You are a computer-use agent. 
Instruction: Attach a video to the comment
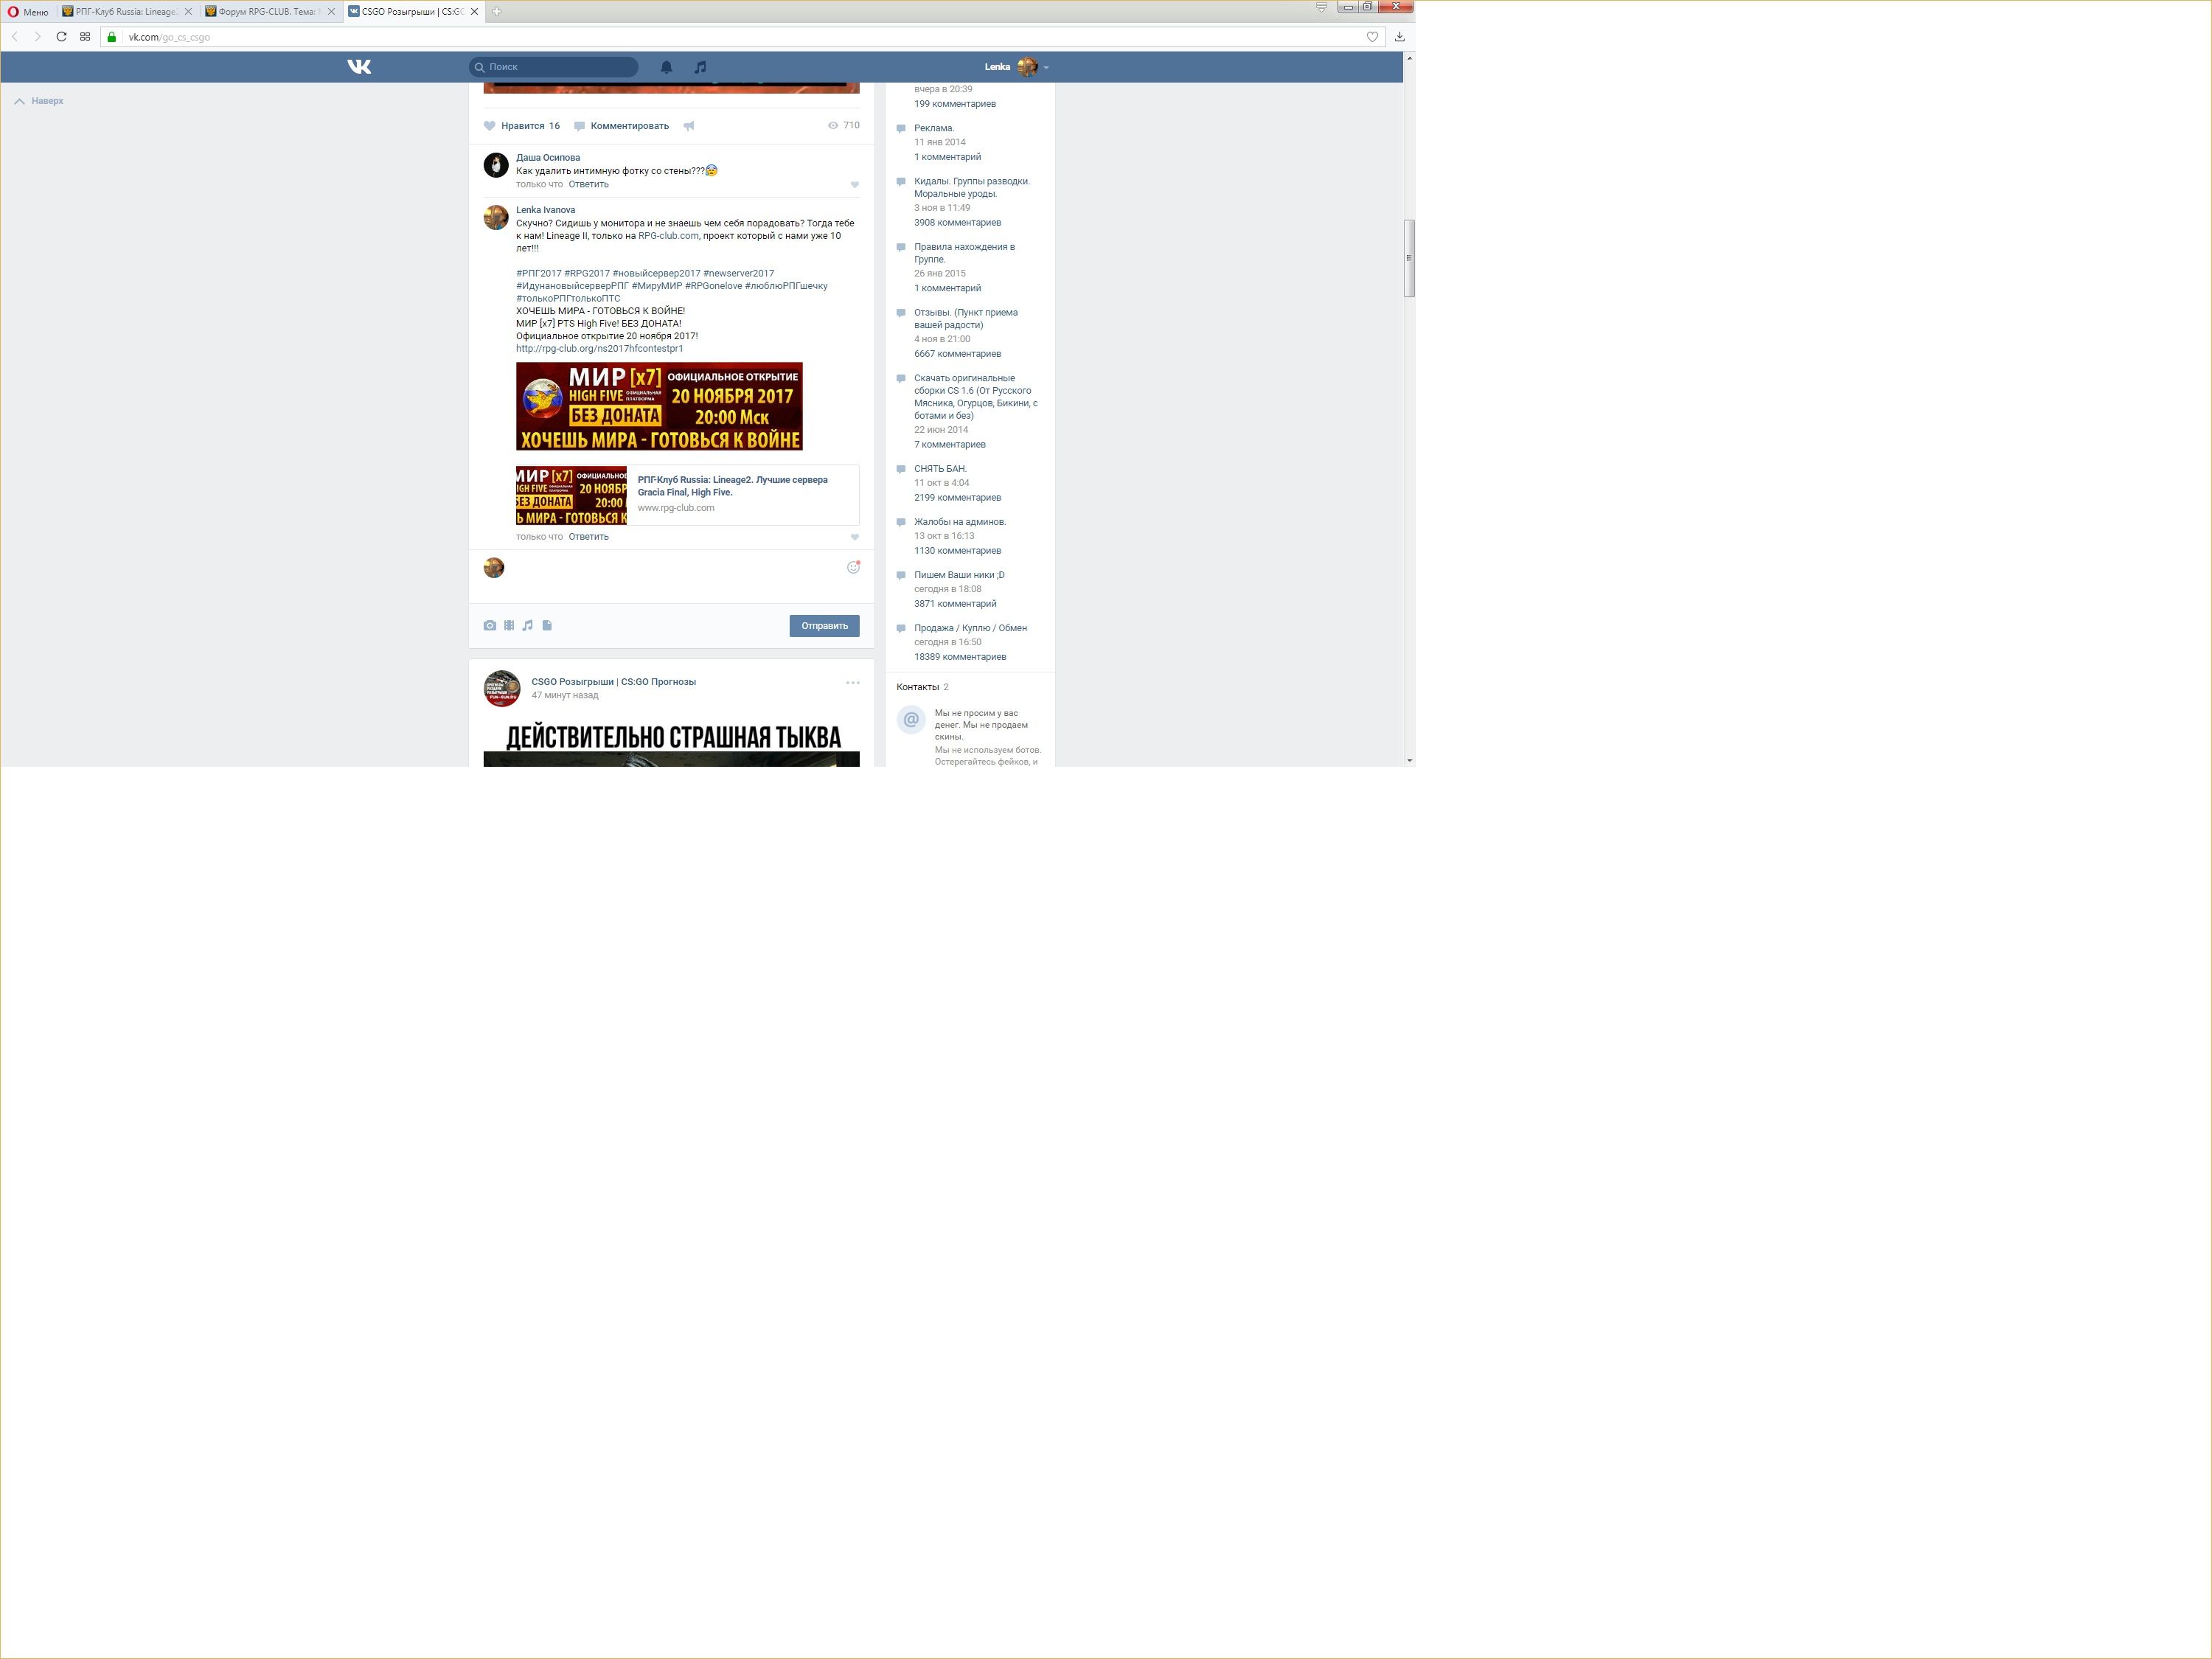pos(509,626)
